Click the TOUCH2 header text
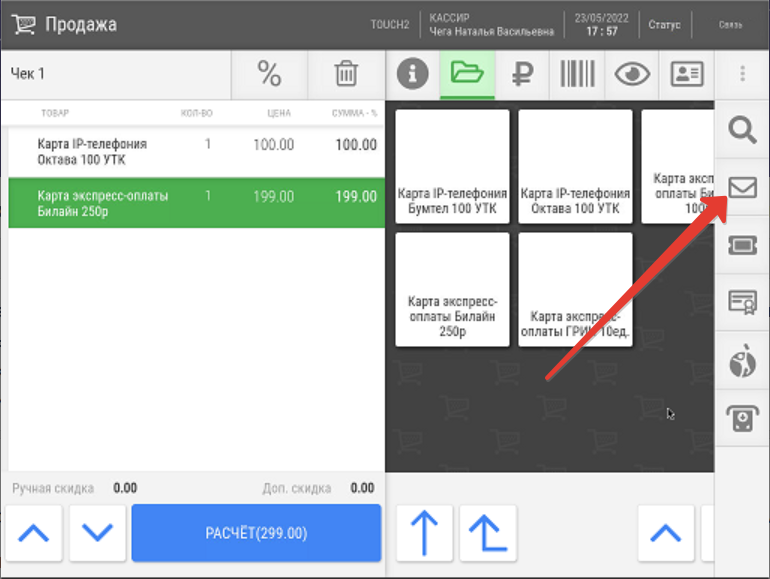 [x=390, y=25]
